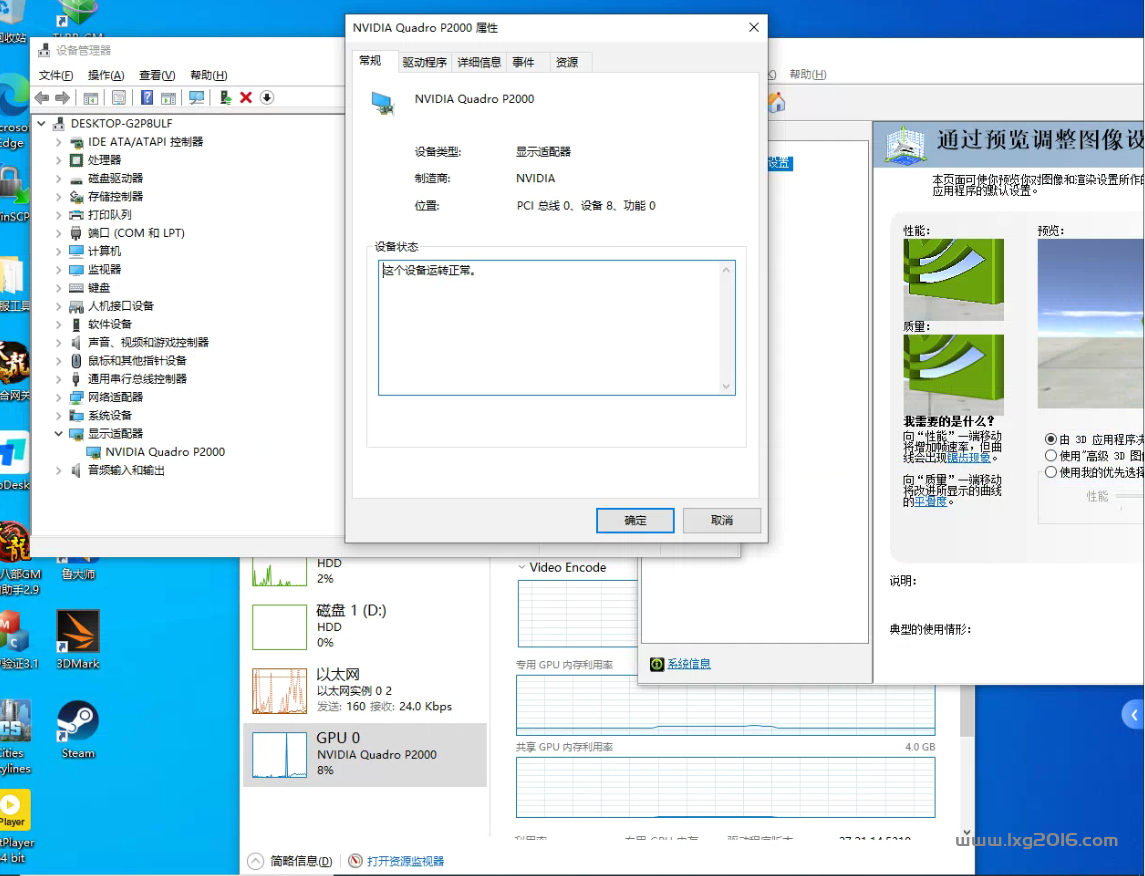This screenshot has height=876, width=1145.
Task: Collapse the 显示适配器 tree node
Action: point(58,434)
